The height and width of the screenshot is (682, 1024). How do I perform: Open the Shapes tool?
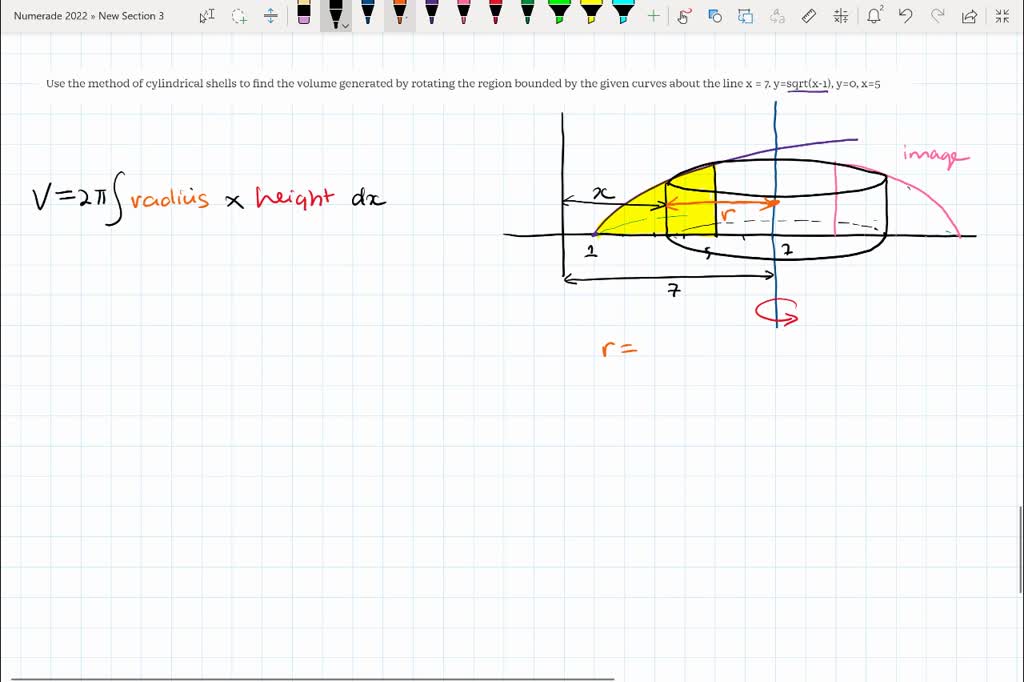click(x=714, y=16)
